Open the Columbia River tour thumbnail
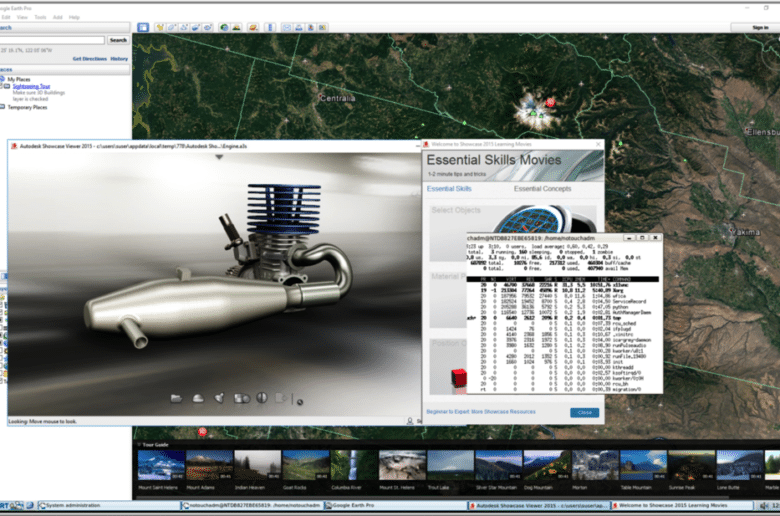The width and height of the screenshot is (780, 516). [x=354, y=465]
